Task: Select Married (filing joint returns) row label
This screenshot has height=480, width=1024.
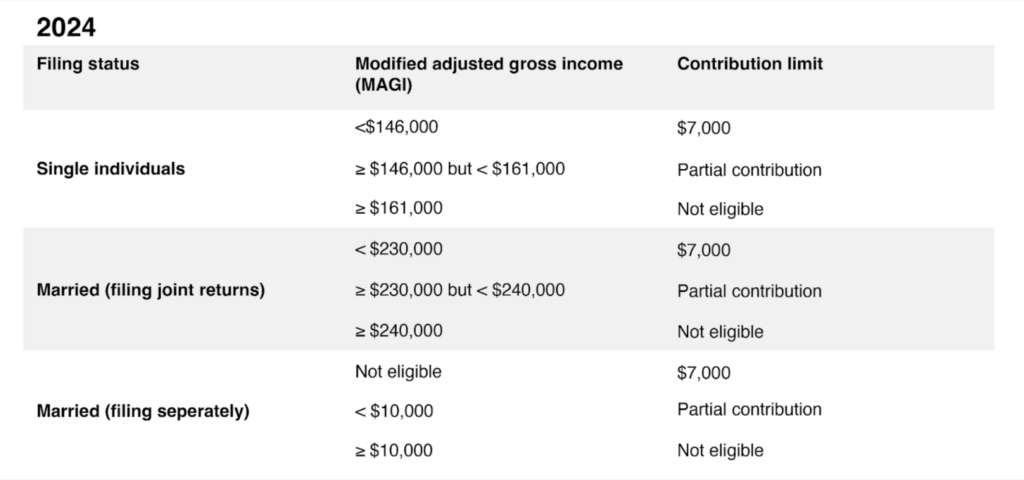Action: tap(150, 291)
